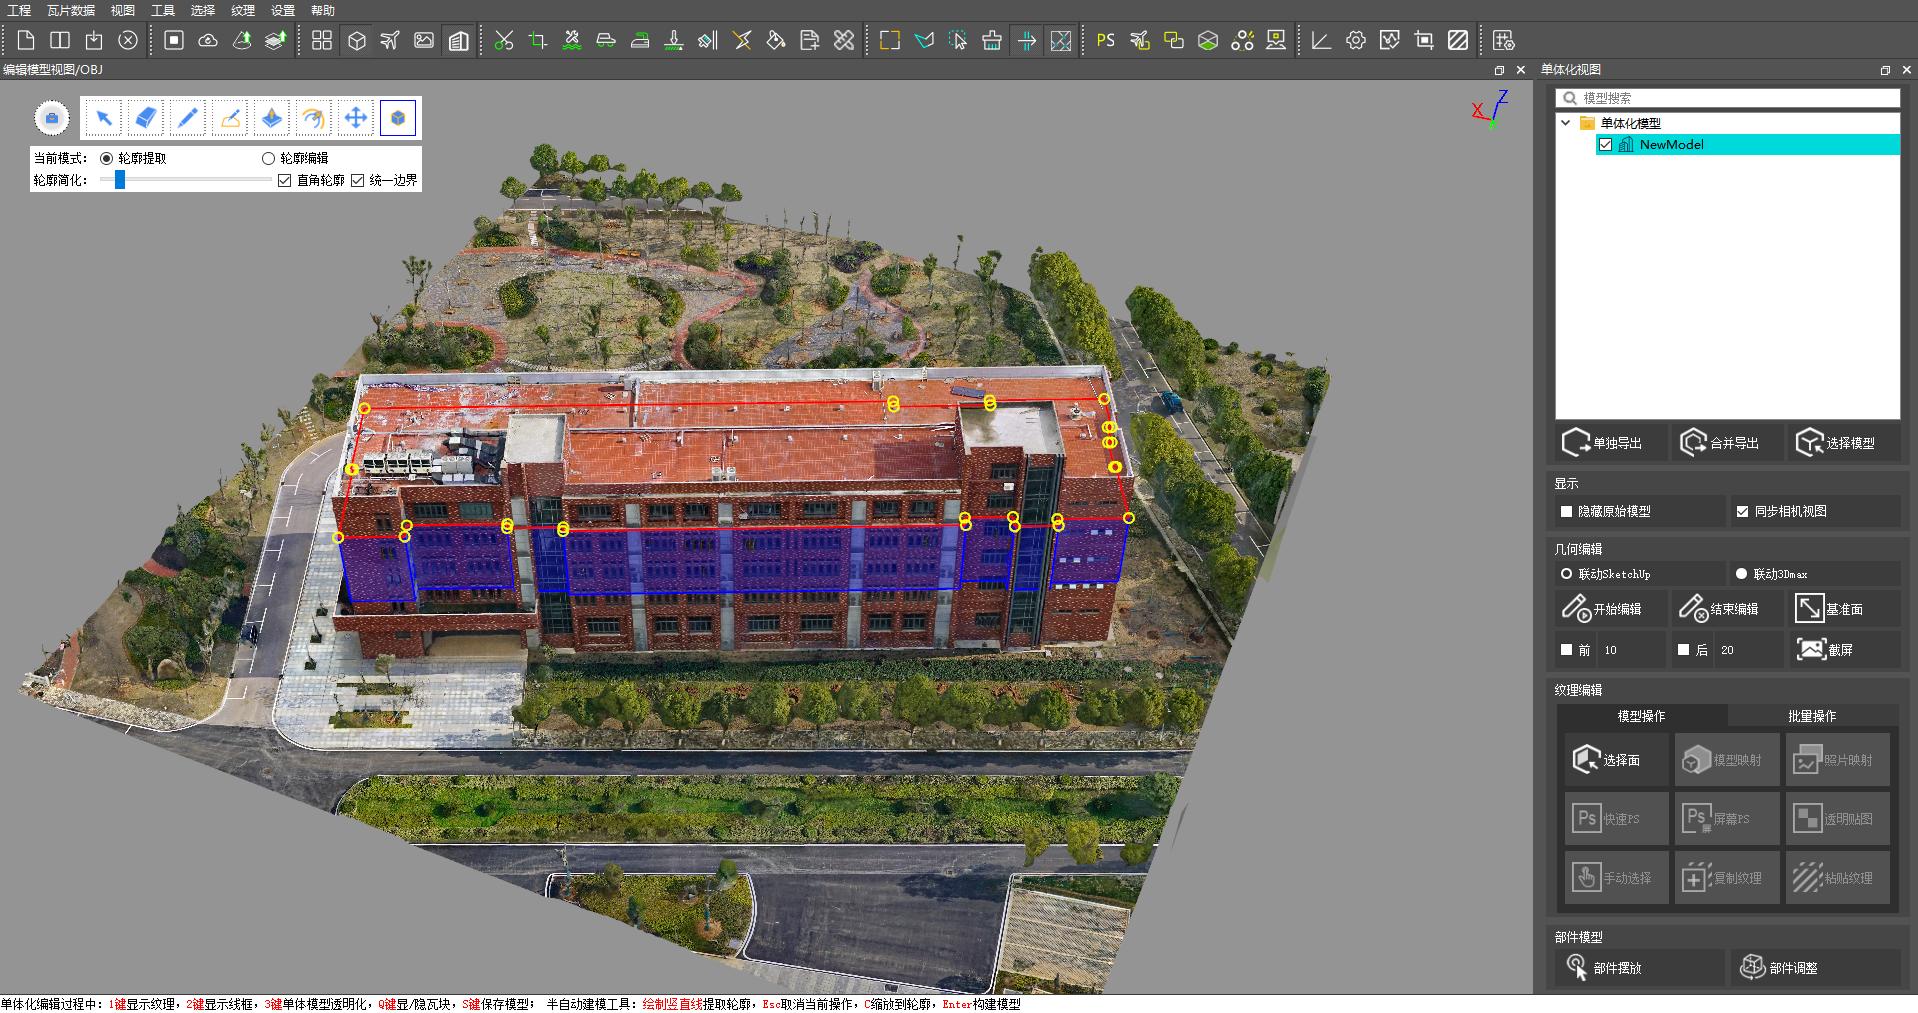Click the 部件摆放 button
This screenshot has width=1918, height=1013.
click(1640, 968)
